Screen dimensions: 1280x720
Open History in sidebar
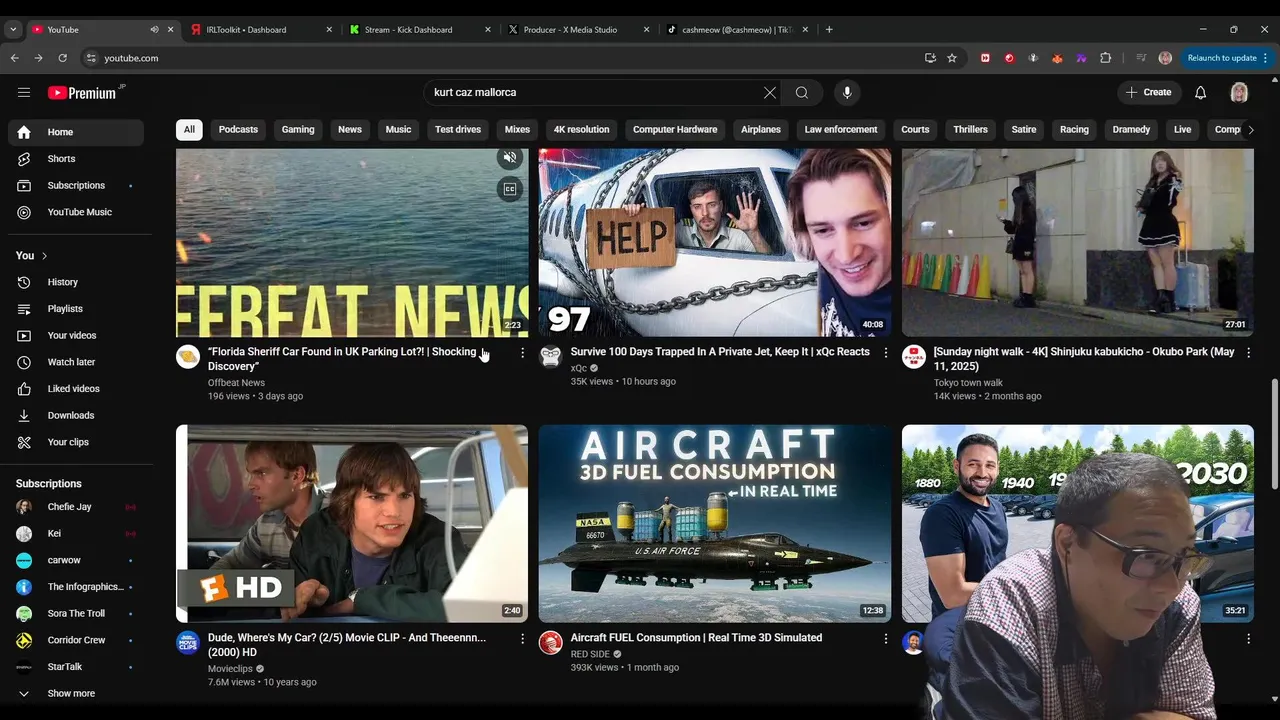tap(76, 282)
